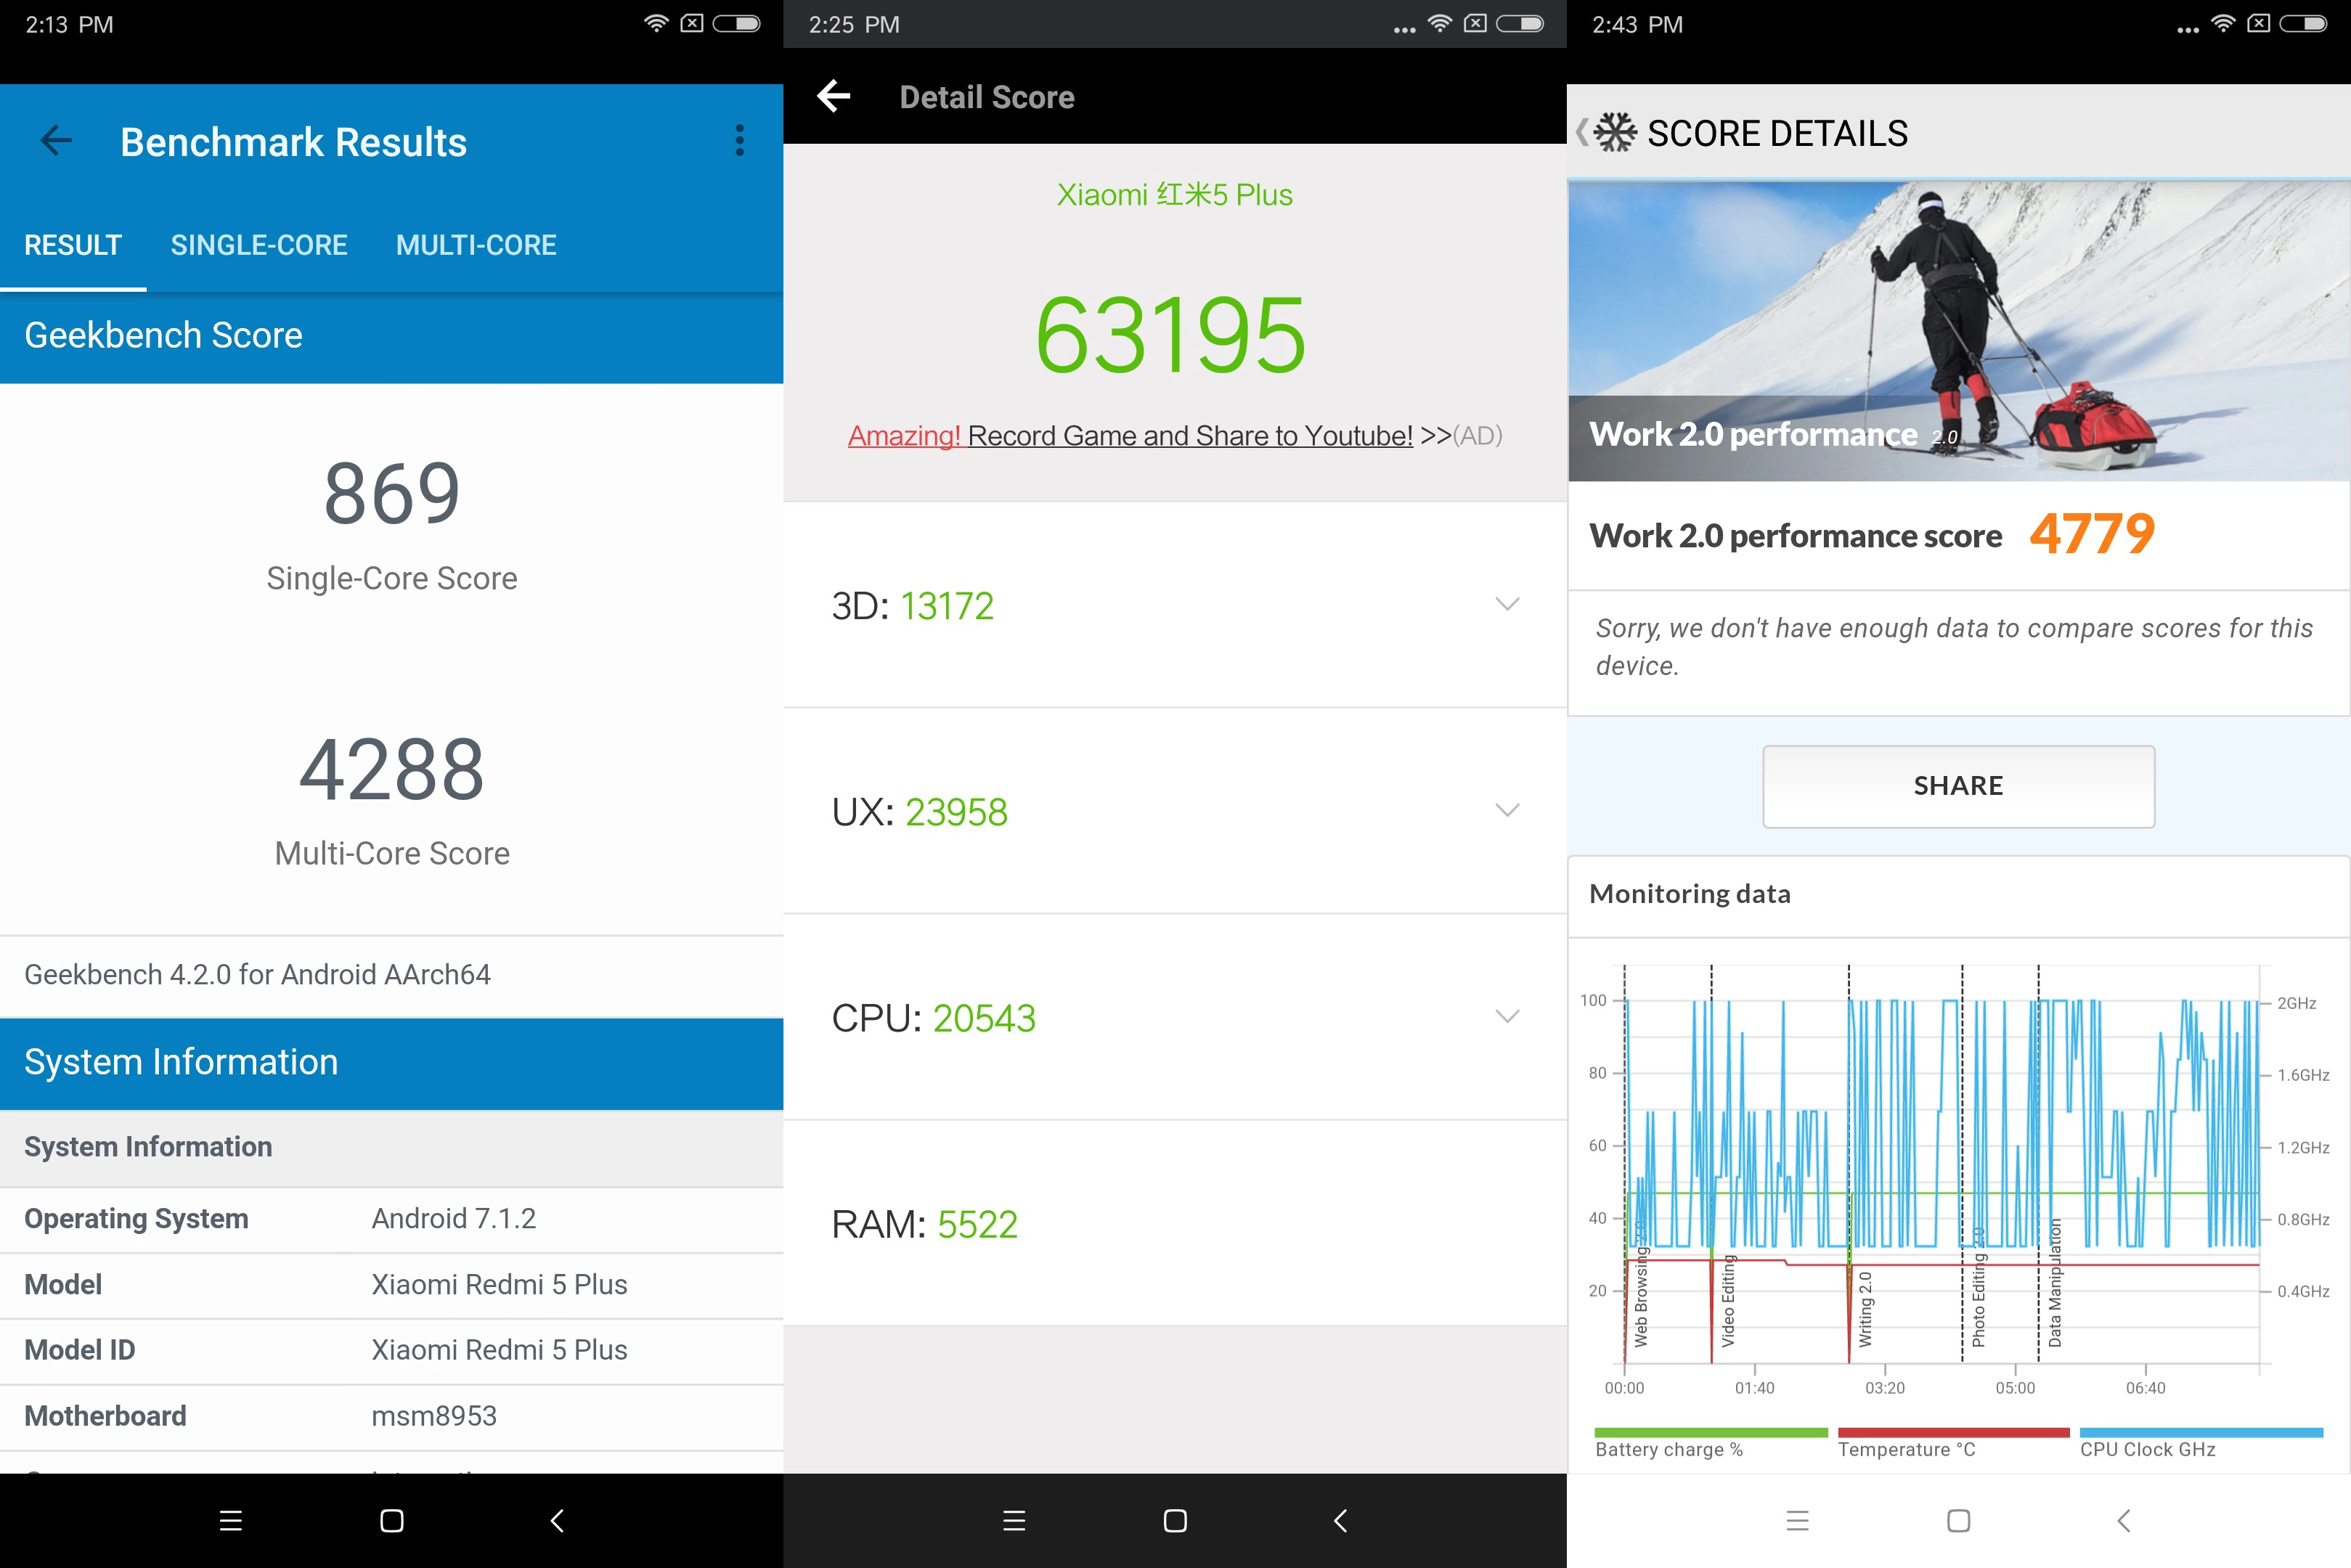Screen dimensions: 2351x1568
Task: Tap recent apps icon in Geekbench screen
Action: pos(231,1521)
